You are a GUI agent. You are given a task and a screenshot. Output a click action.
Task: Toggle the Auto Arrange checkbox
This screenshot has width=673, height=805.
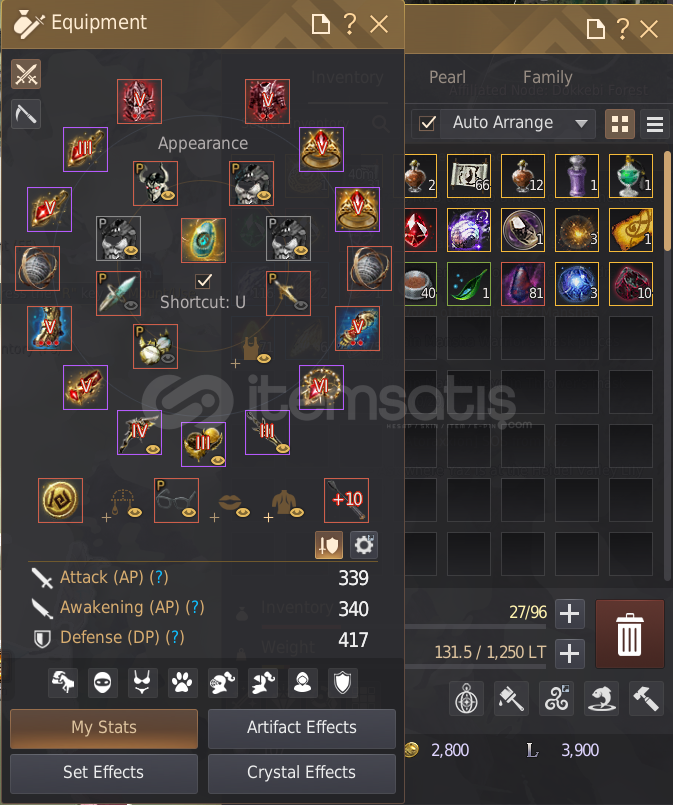(428, 123)
